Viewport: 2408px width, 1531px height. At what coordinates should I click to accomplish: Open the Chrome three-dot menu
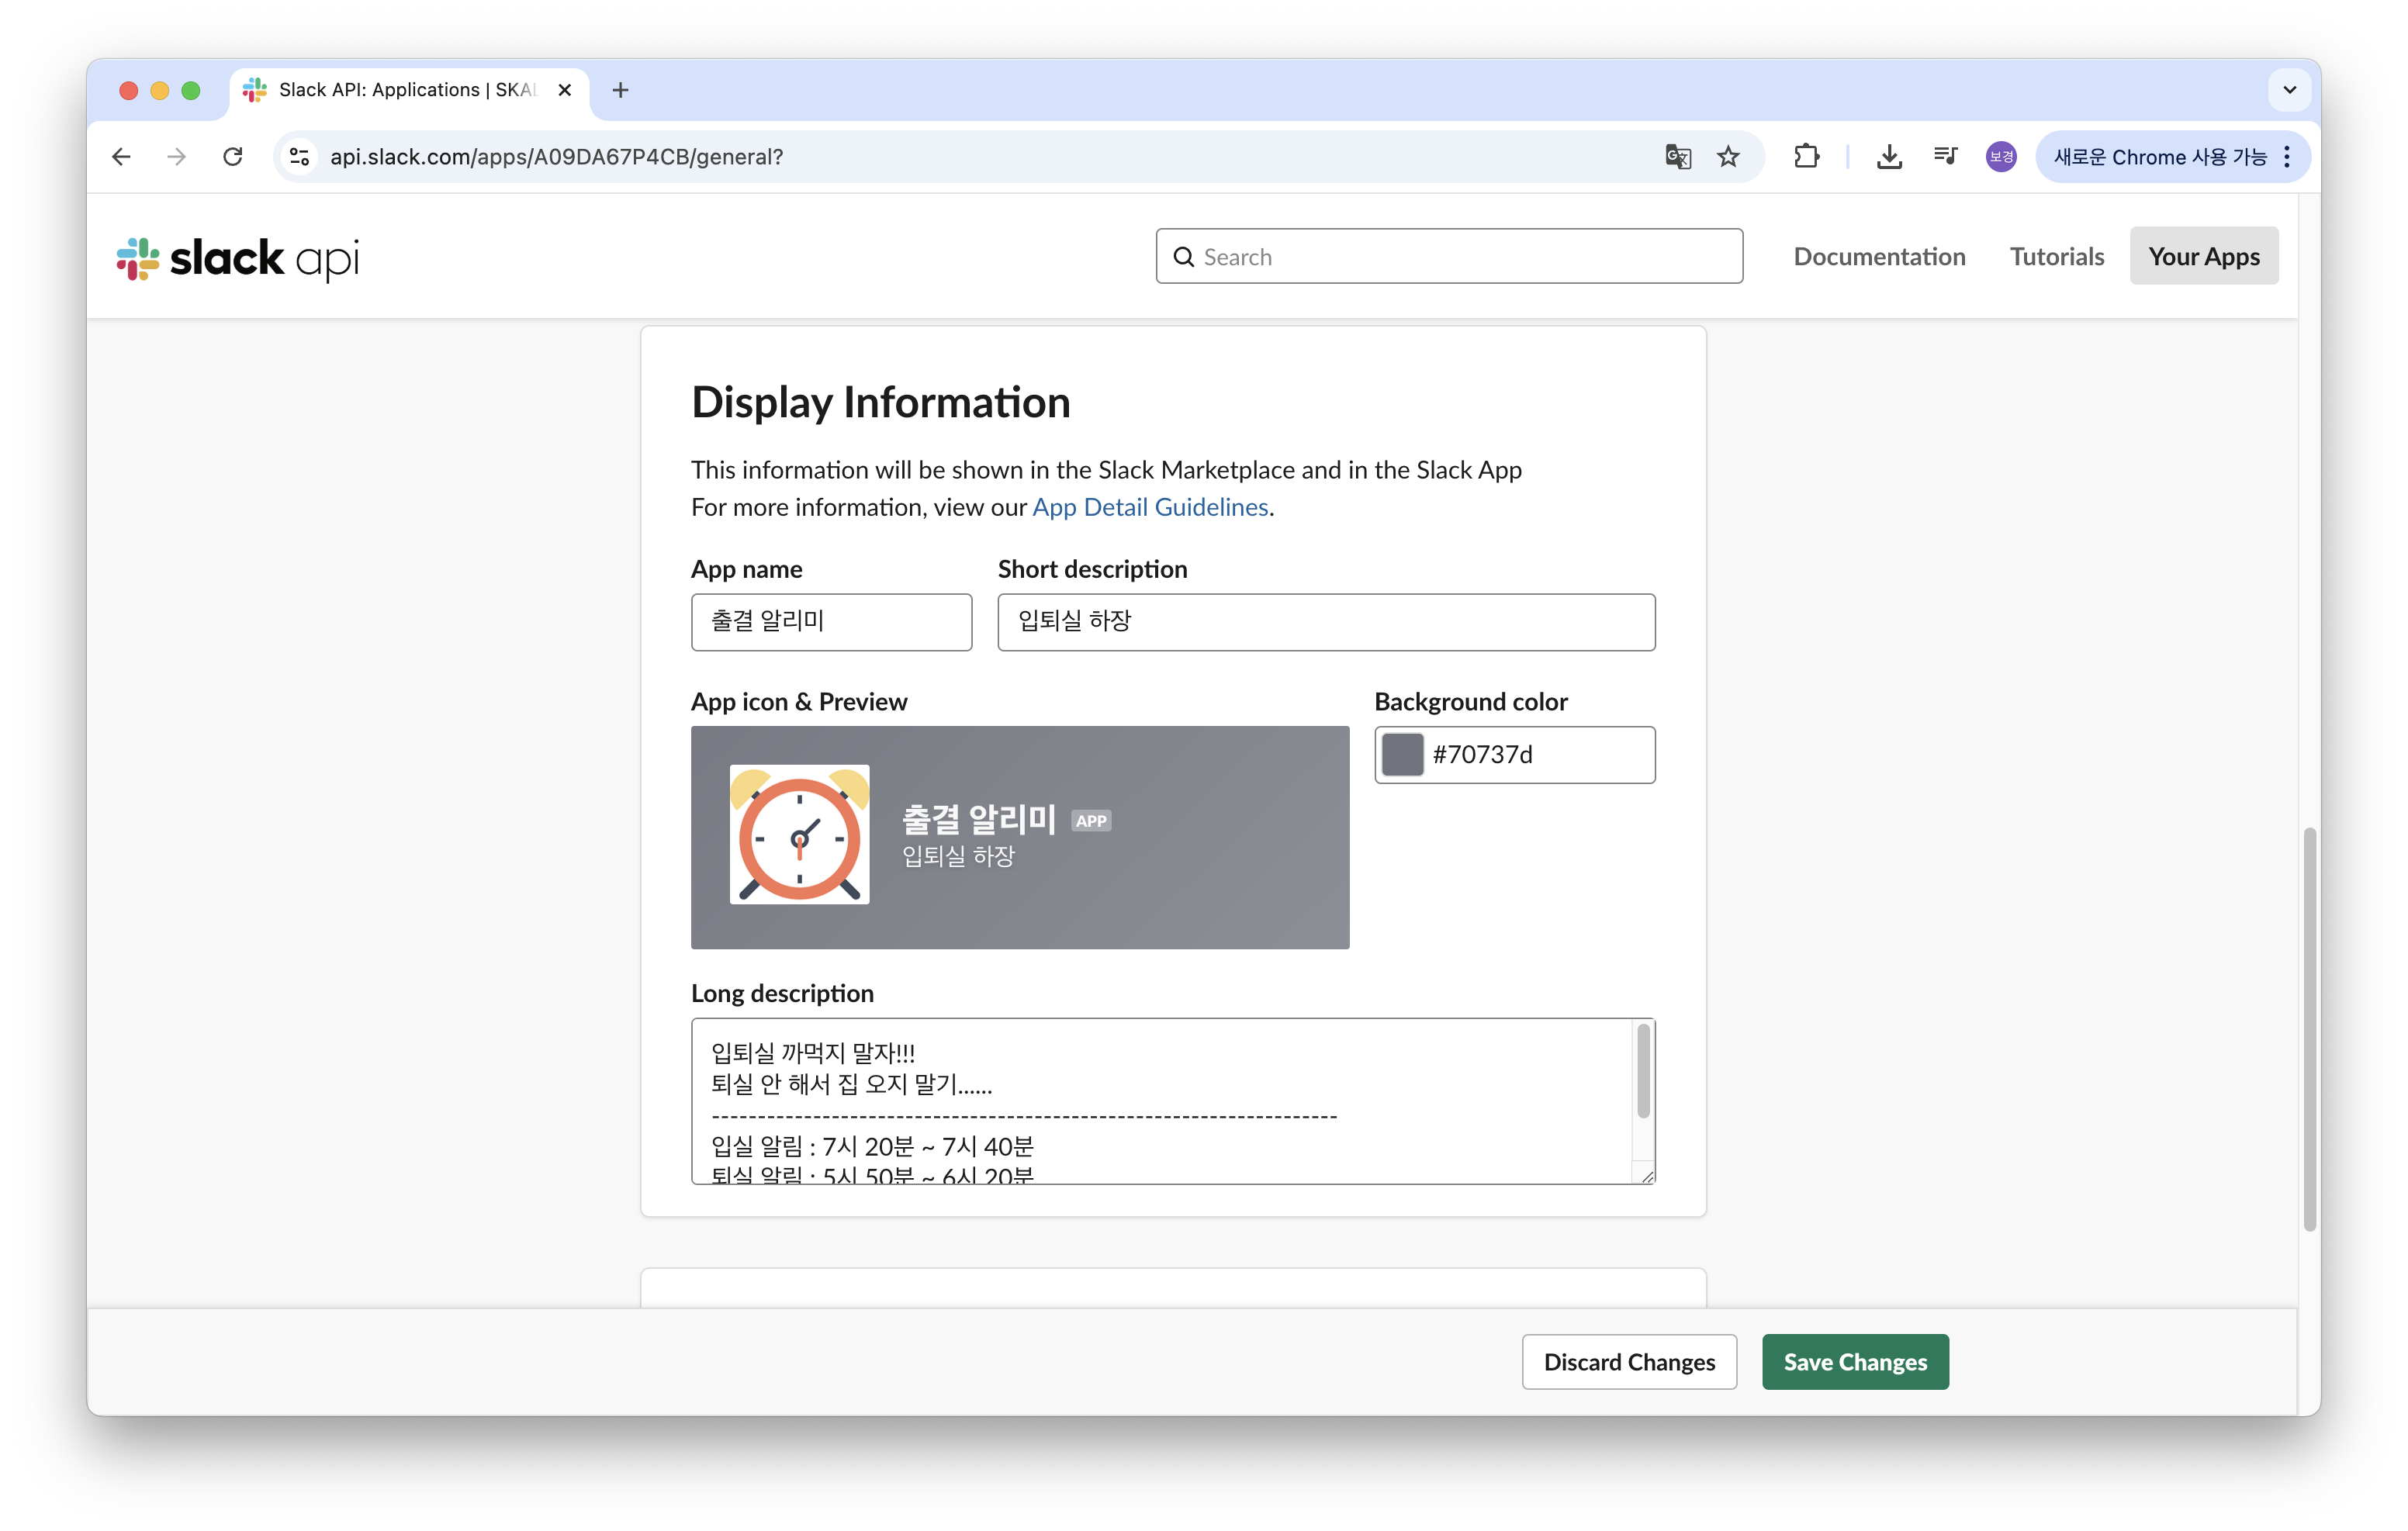(x=2287, y=157)
